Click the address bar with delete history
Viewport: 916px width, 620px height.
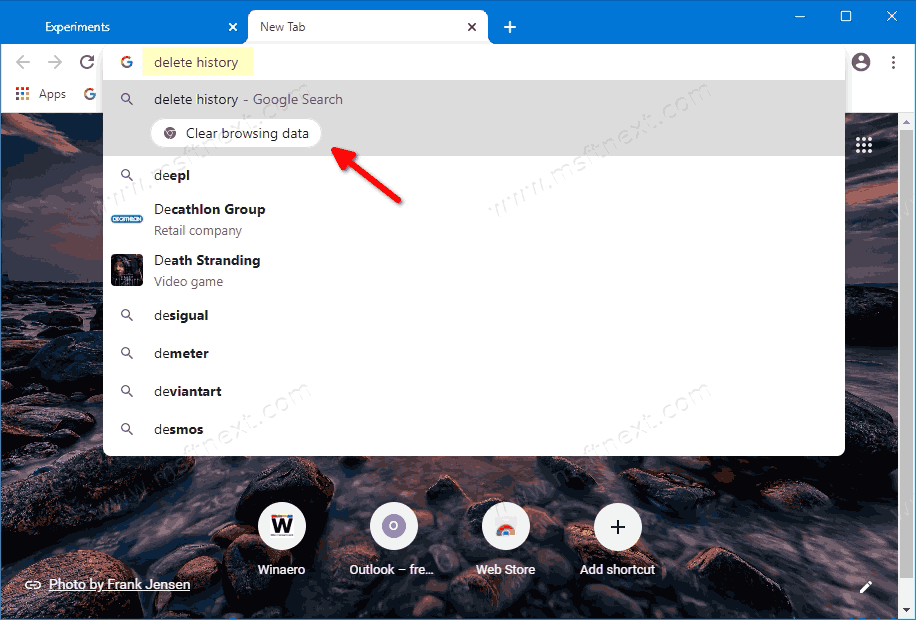400,62
